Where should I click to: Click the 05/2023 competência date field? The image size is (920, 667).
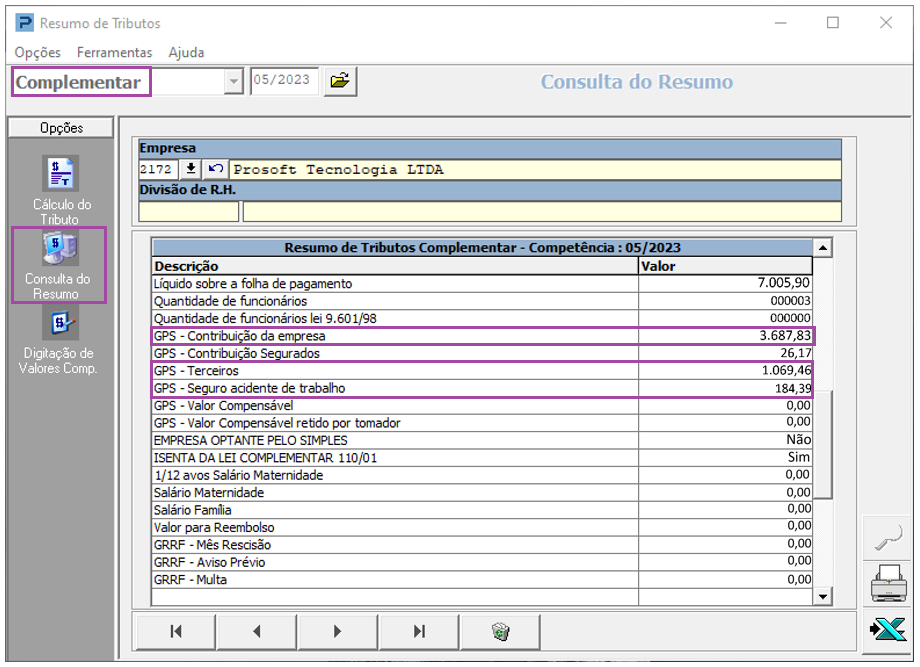point(284,80)
